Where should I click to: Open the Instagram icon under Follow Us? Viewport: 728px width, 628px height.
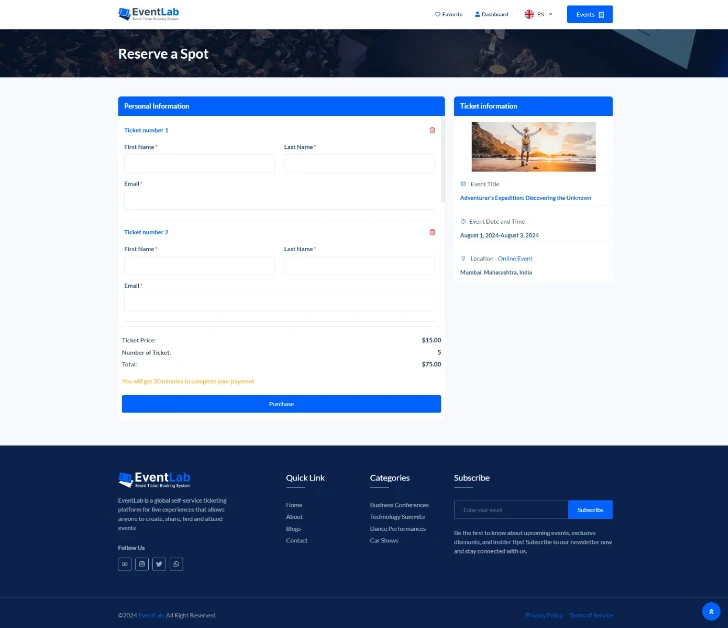(x=142, y=564)
